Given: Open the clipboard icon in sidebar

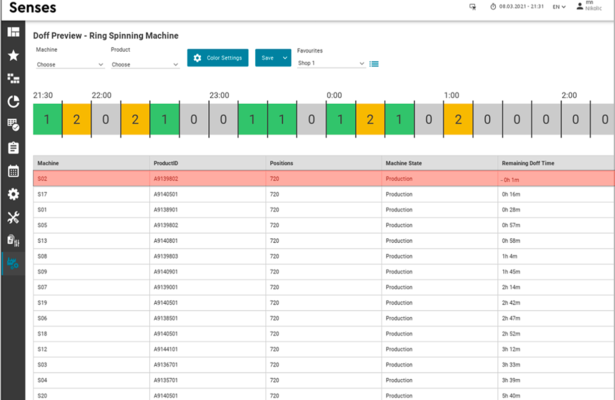Looking at the screenshot, I should [x=13, y=148].
